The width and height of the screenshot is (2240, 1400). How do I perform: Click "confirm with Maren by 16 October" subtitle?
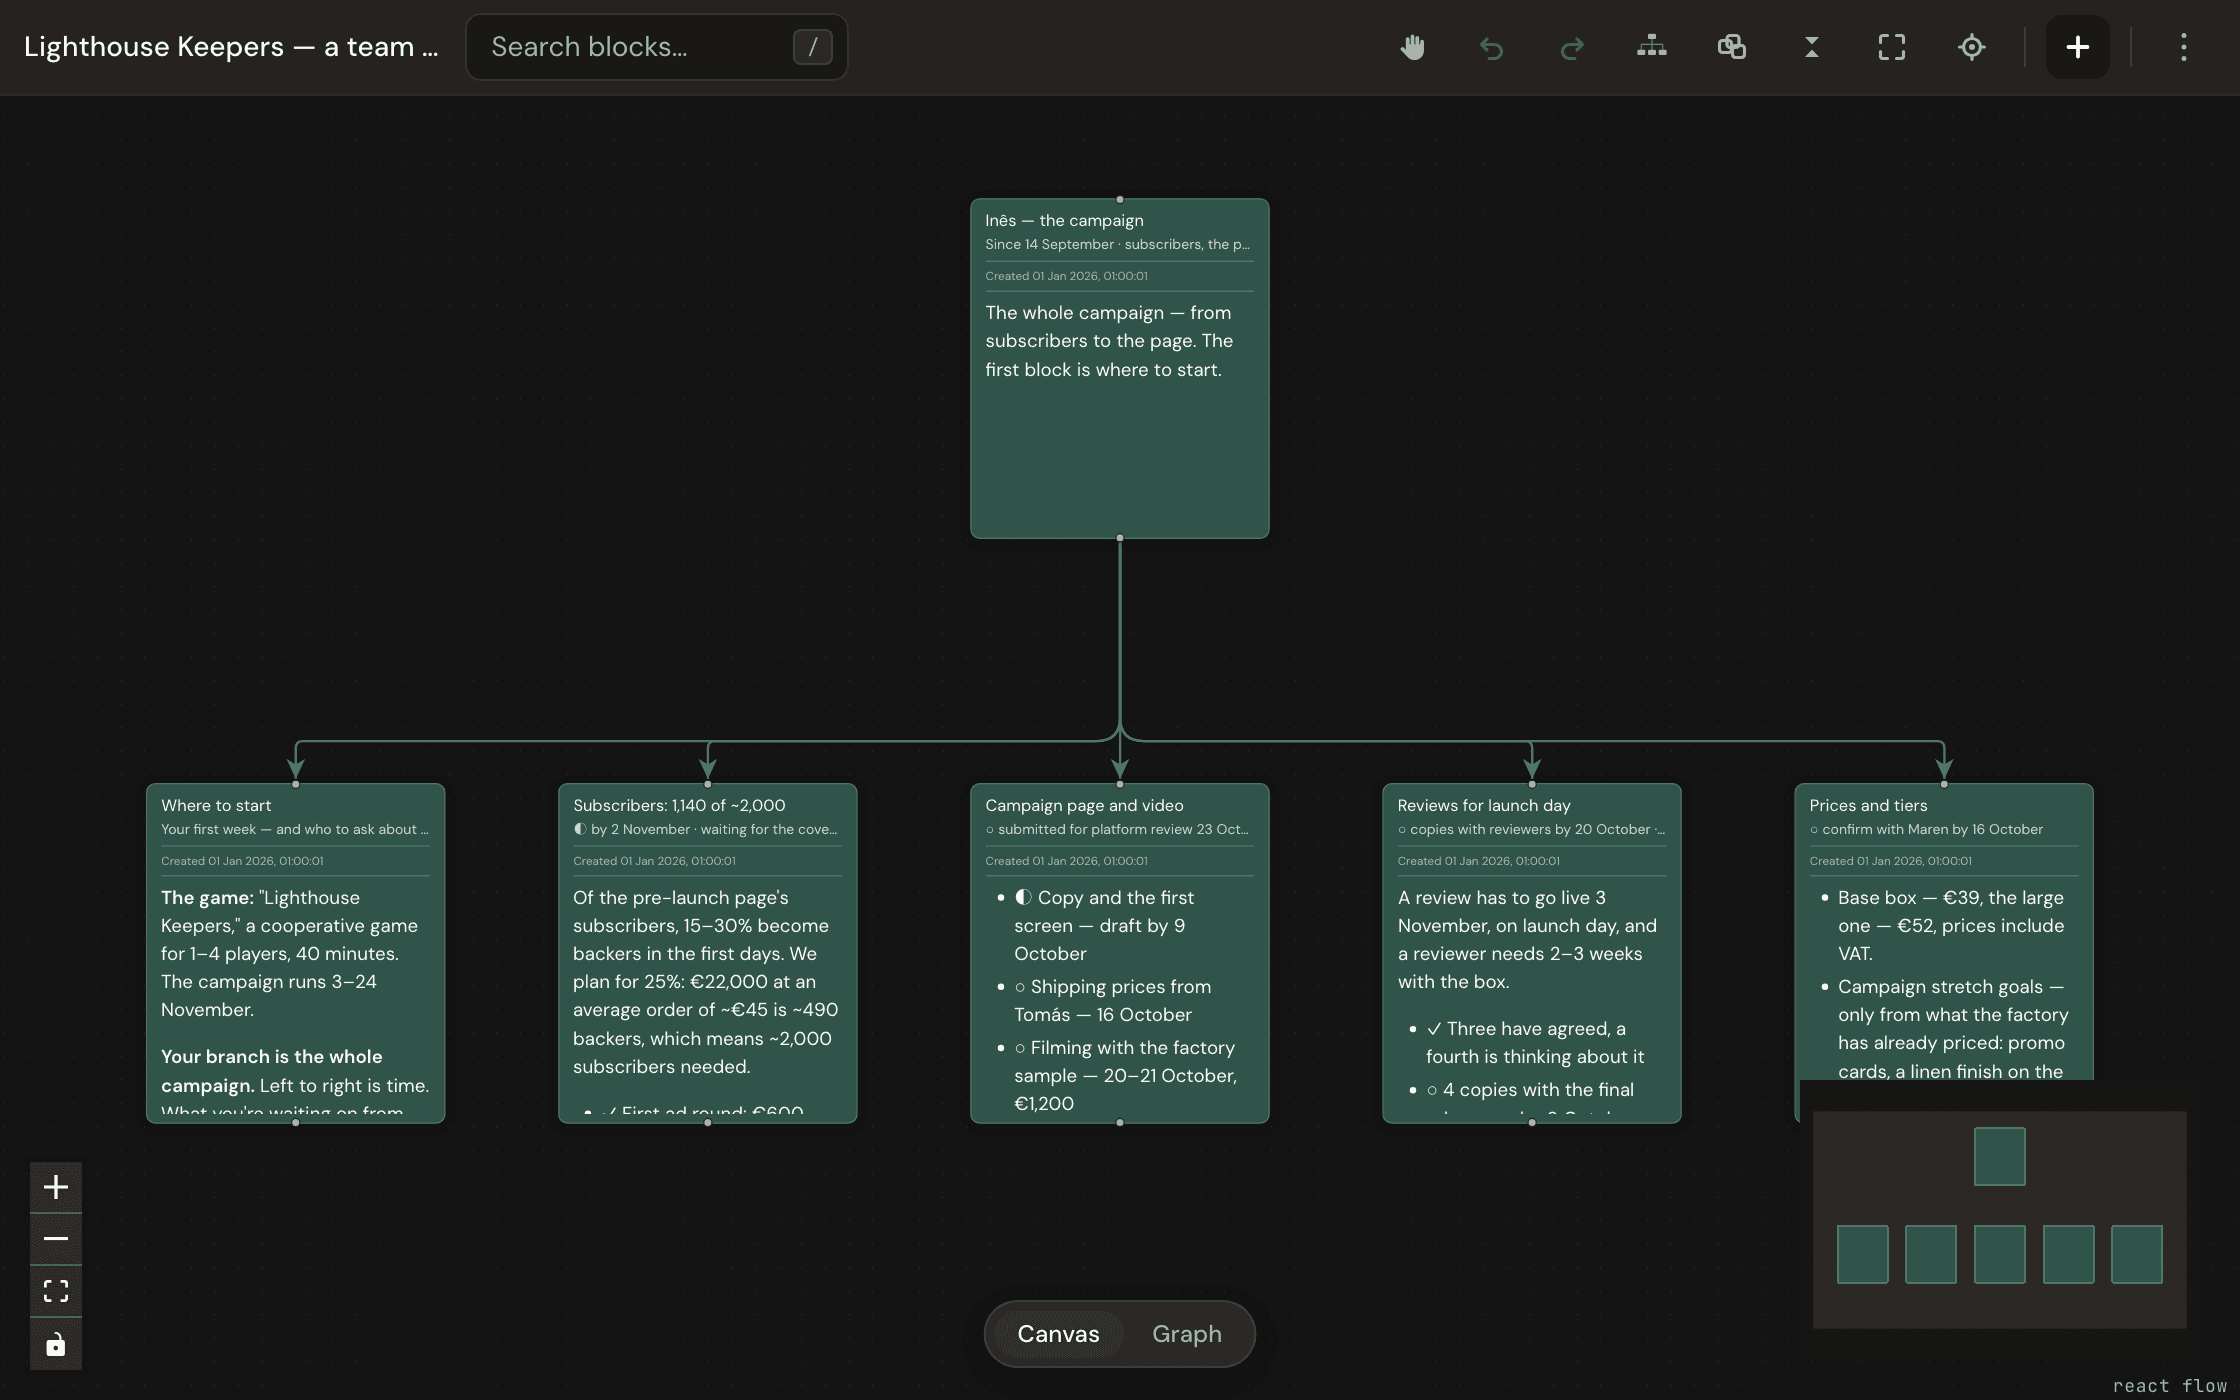click(x=1926, y=829)
